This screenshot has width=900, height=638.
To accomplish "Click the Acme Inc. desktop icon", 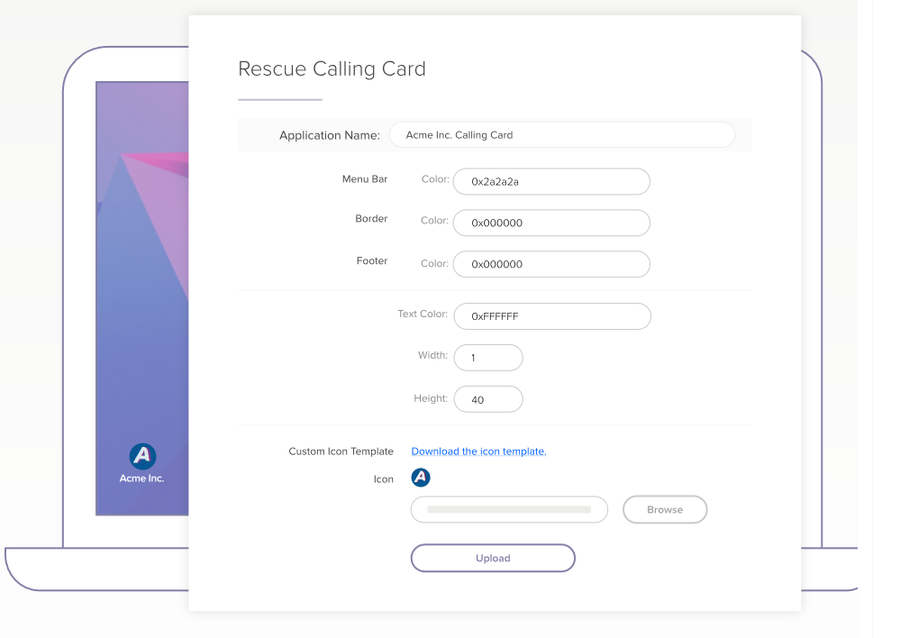I will pyautogui.click(x=142, y=456).
